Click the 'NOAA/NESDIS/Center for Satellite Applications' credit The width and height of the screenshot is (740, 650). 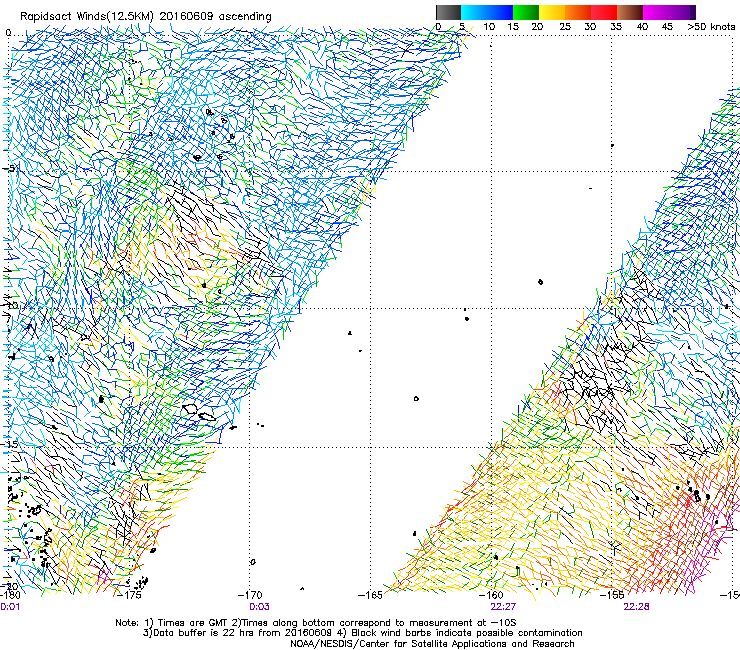coord(399,644)
